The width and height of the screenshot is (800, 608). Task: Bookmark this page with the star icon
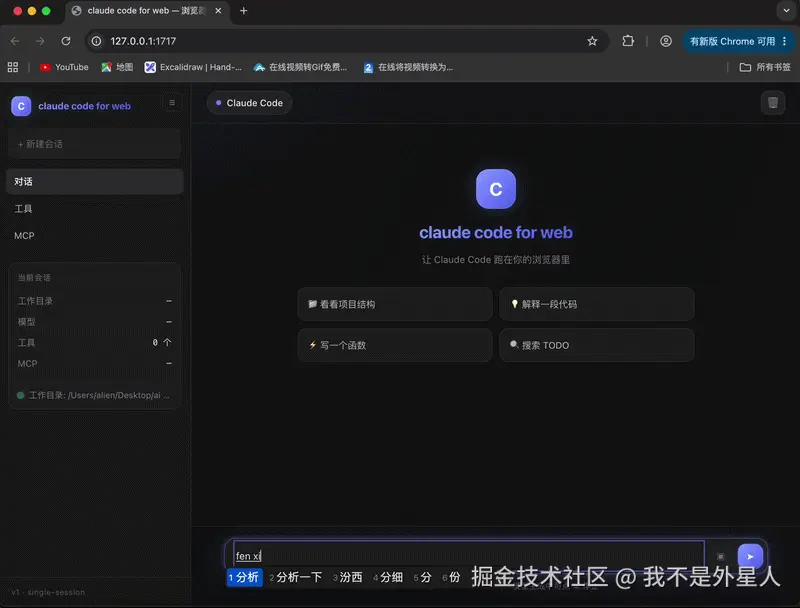coord(592,41)
